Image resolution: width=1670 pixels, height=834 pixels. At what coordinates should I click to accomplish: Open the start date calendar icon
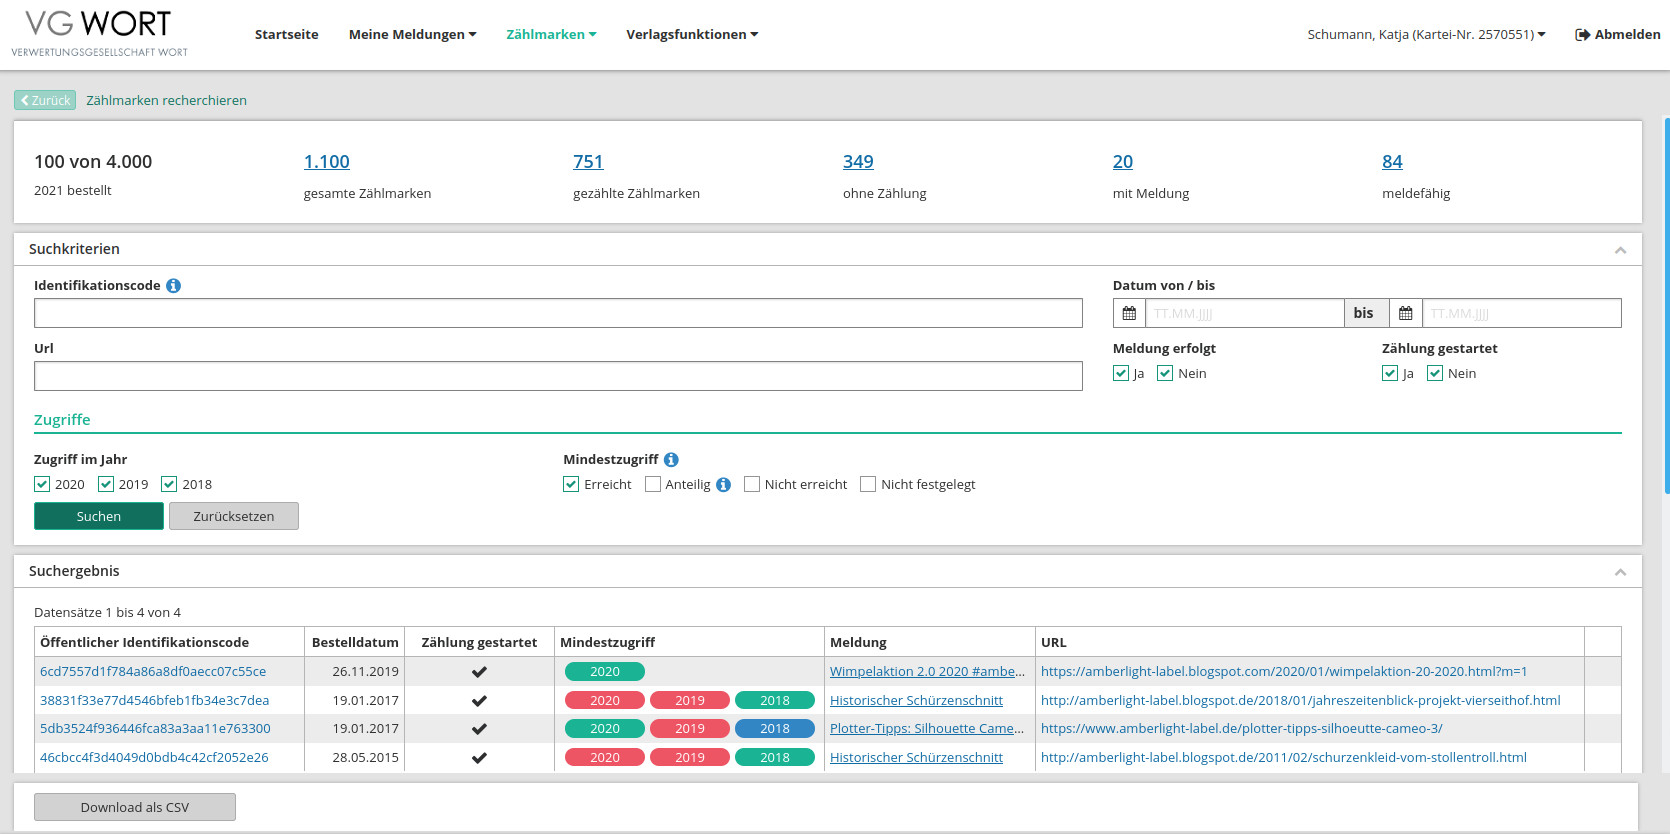click(1129, 313)
